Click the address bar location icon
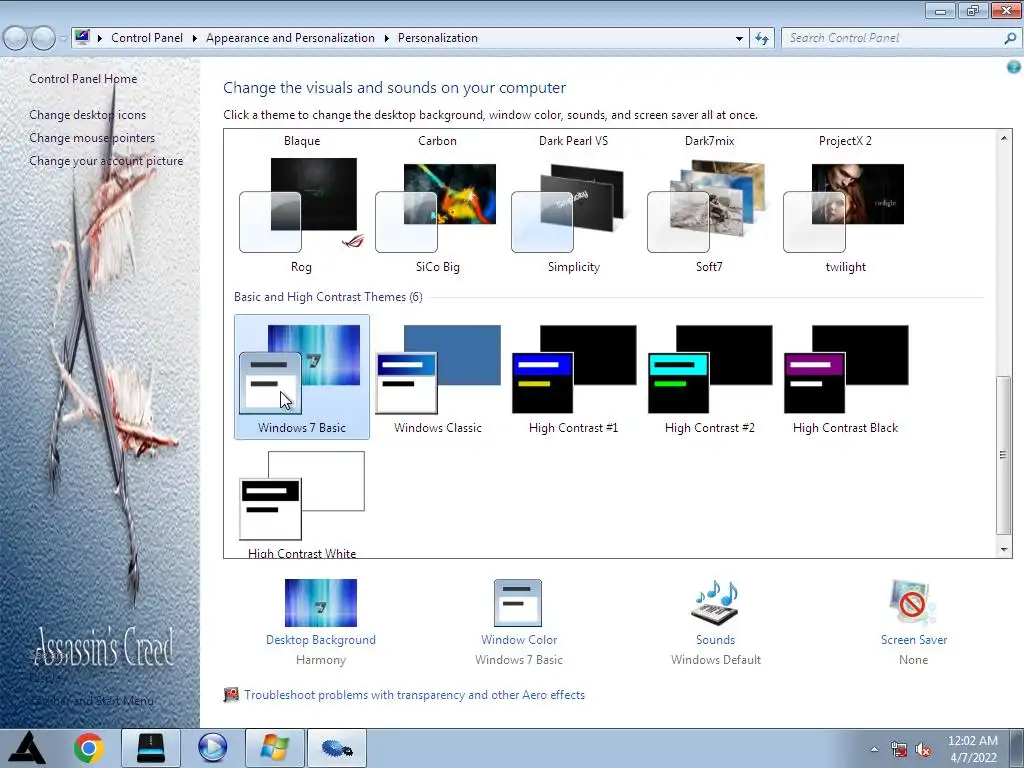 click(x=82, y=37)
